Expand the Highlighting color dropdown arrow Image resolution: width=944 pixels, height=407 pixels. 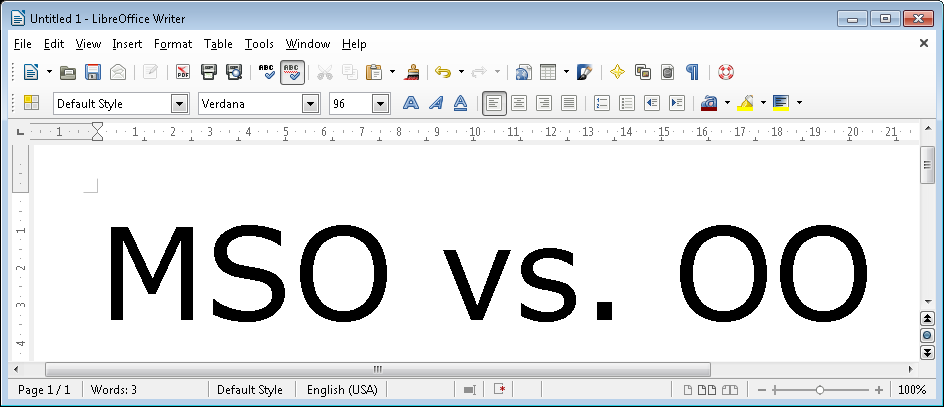point(763,103)
